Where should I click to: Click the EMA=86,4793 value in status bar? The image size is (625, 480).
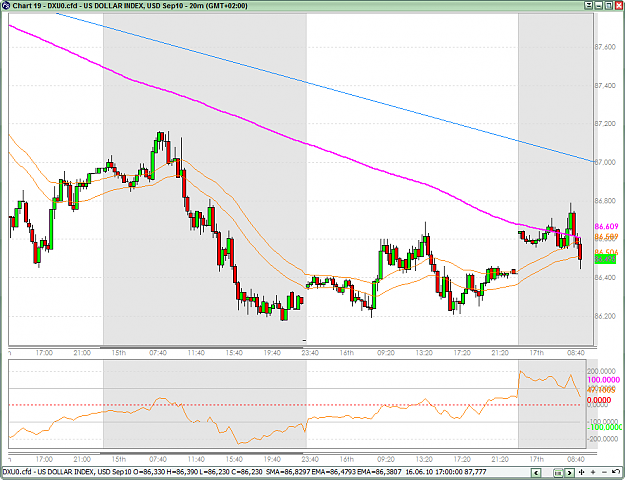[x=334, y=472]
